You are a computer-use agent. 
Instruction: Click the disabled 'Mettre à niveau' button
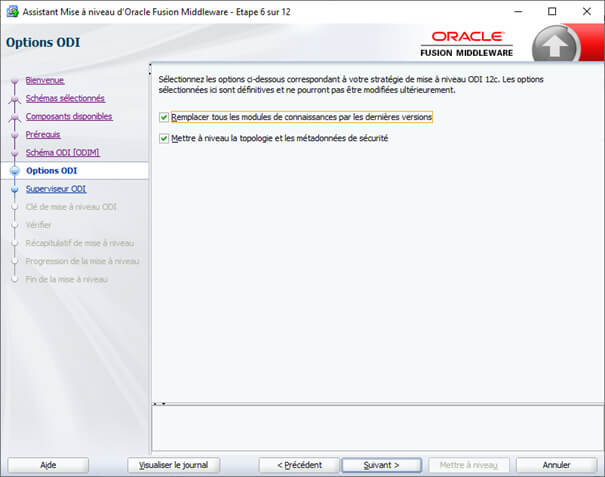[469, 465]
